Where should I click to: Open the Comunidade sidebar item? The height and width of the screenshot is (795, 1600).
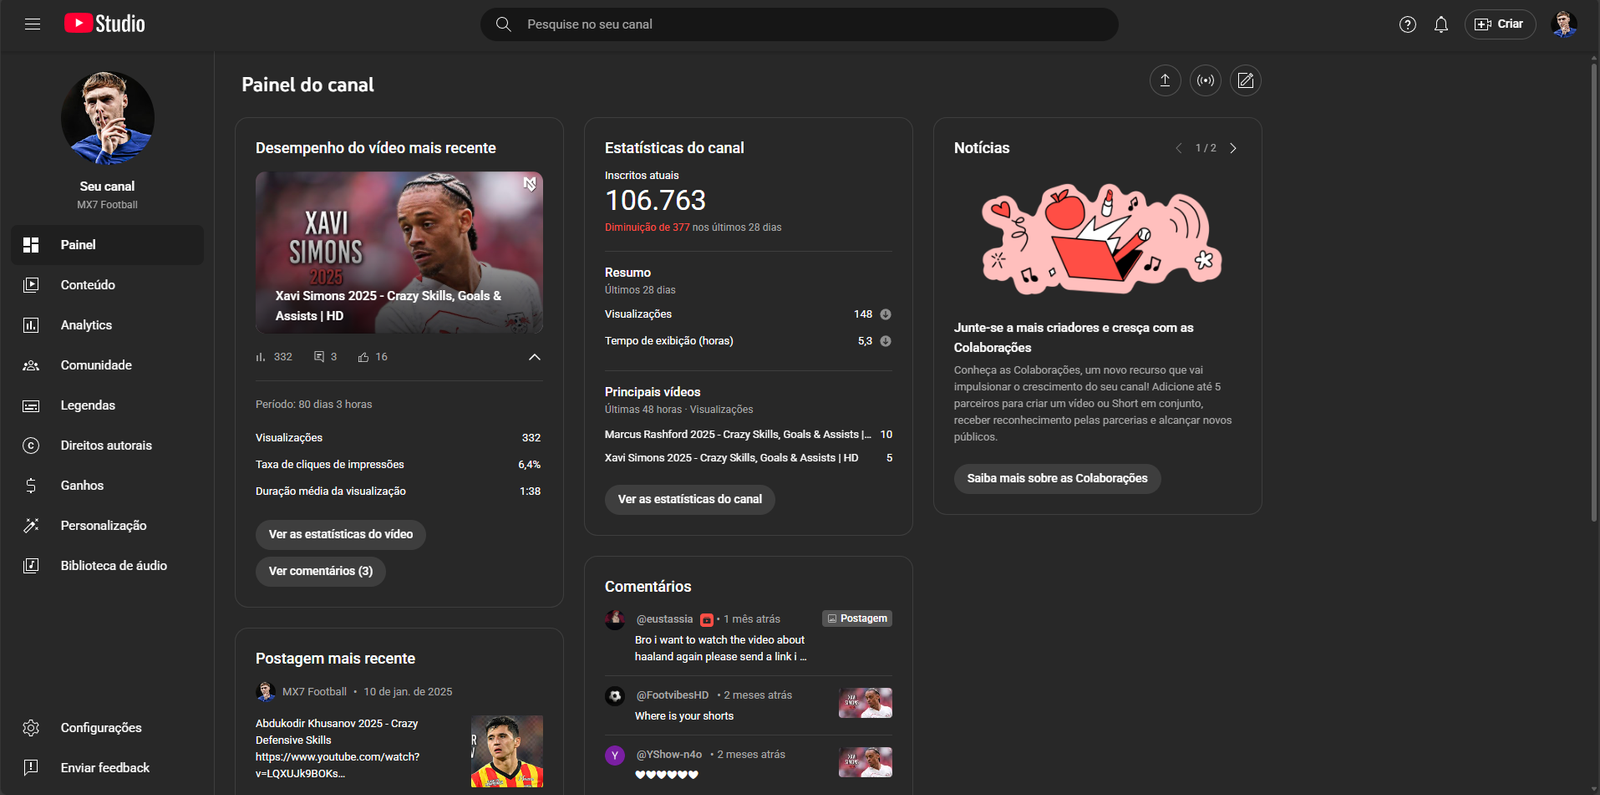[107, 365]
